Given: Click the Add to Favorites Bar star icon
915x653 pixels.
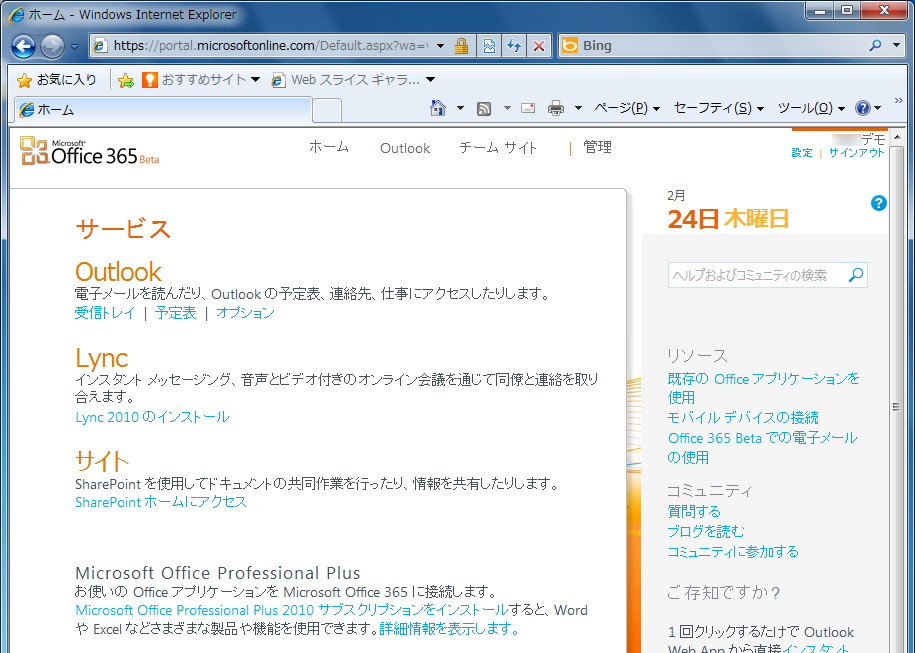Looking at the screenshot, I should point(126,80).
